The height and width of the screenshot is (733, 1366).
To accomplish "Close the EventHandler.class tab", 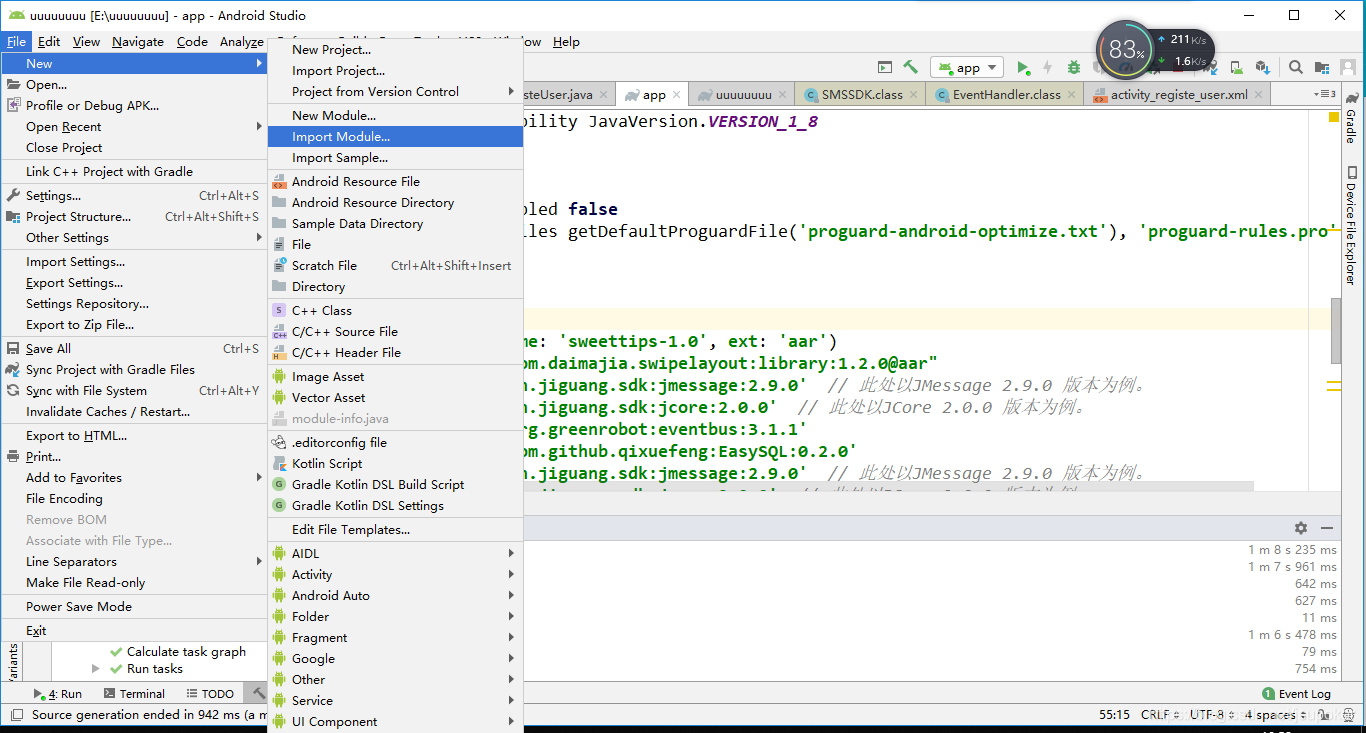I will click(x=1072, y=94).
